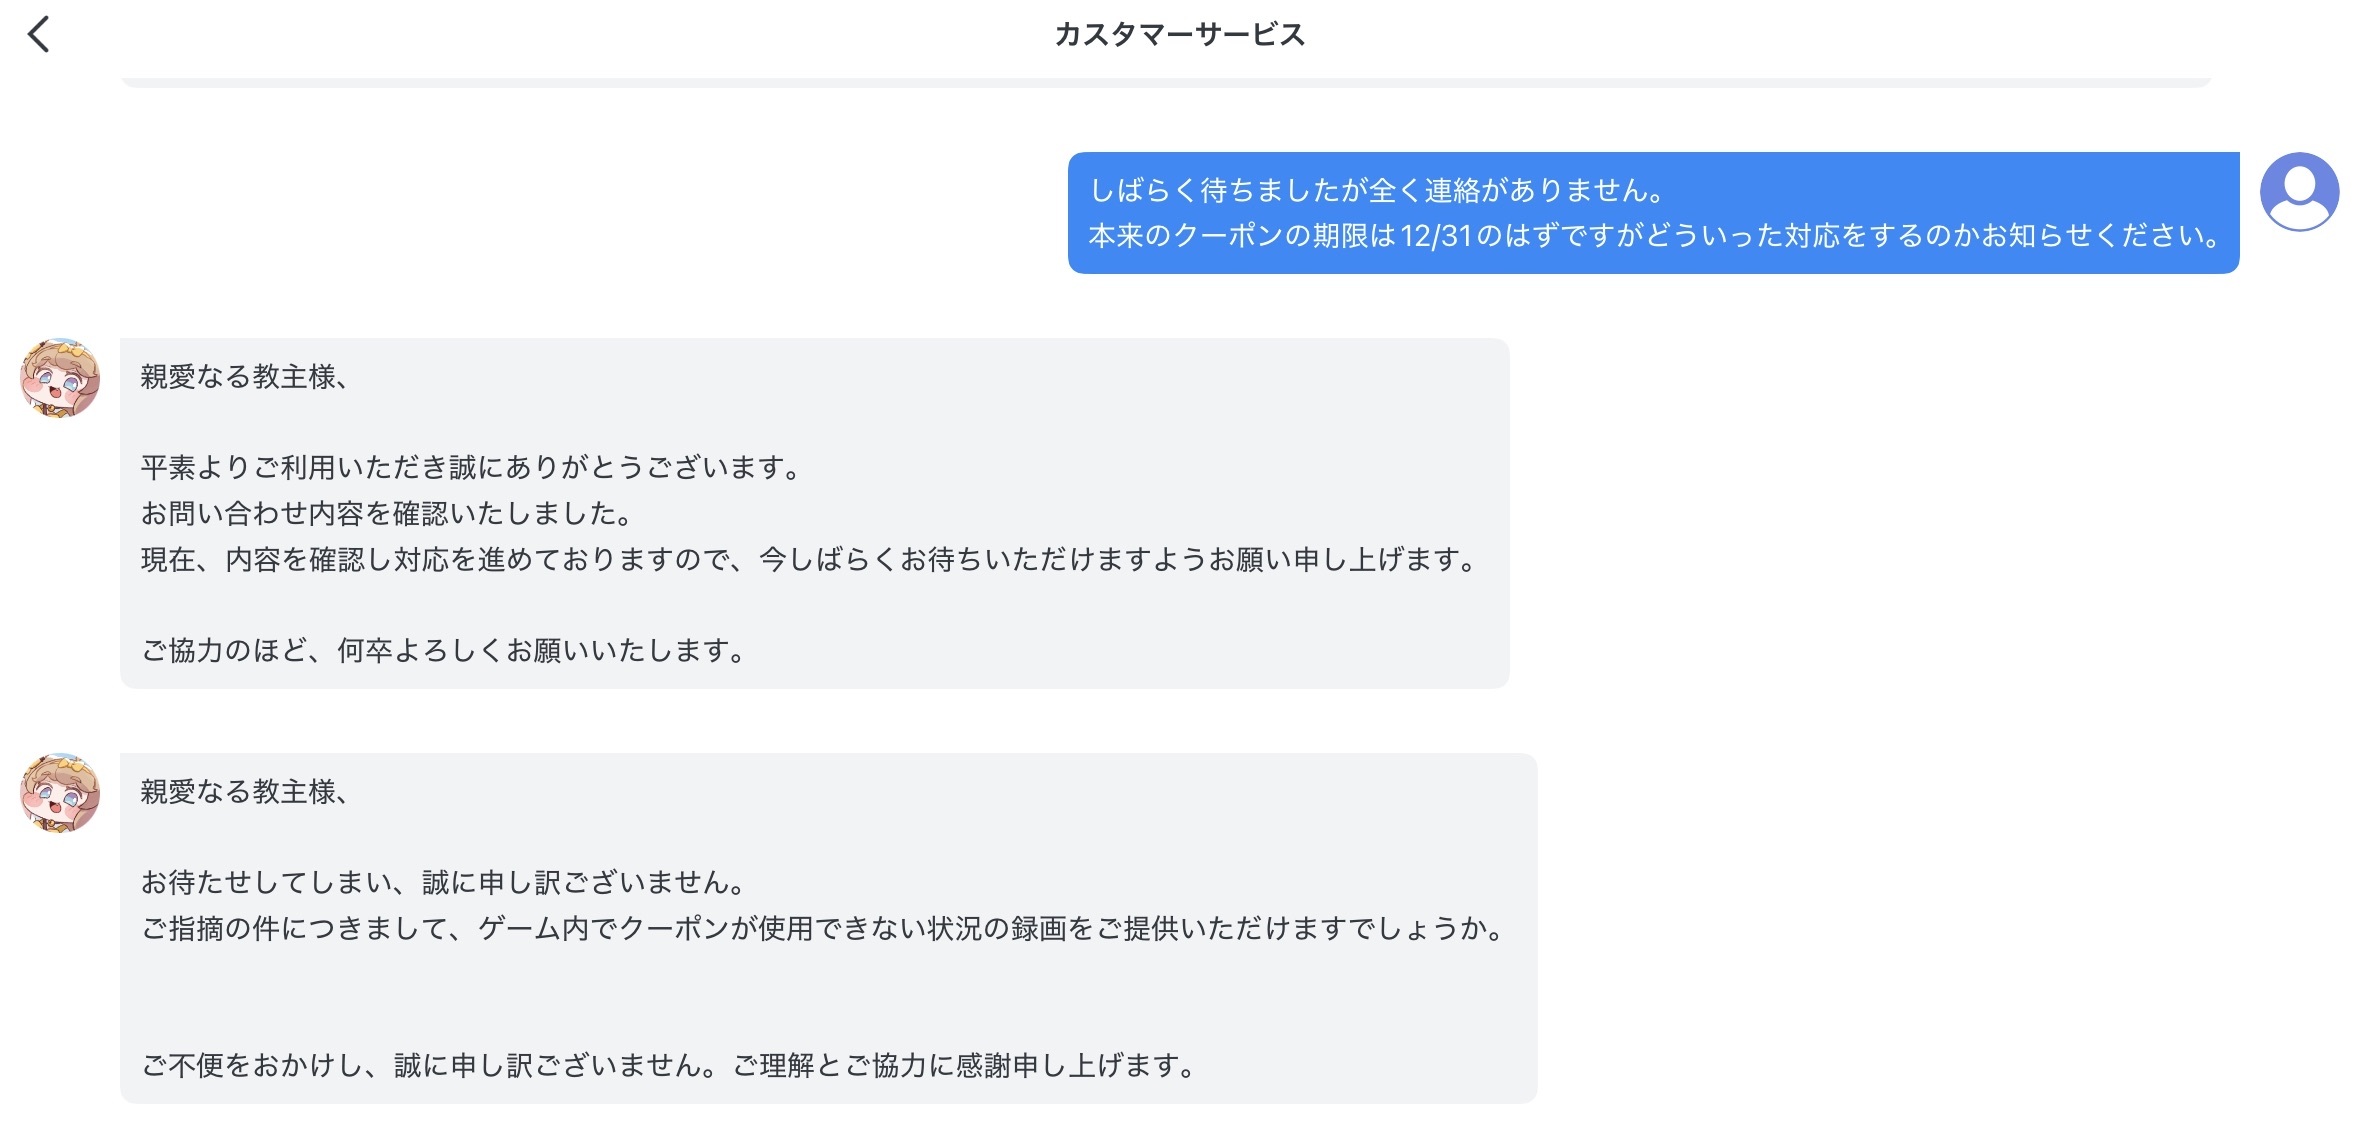Click the line starting with 現在、内容を確認し
Viewport: 2360px width, 1133px height.
tap(808, 559)
